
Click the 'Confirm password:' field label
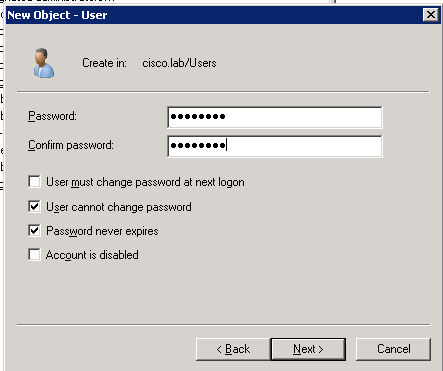[71, 145]
